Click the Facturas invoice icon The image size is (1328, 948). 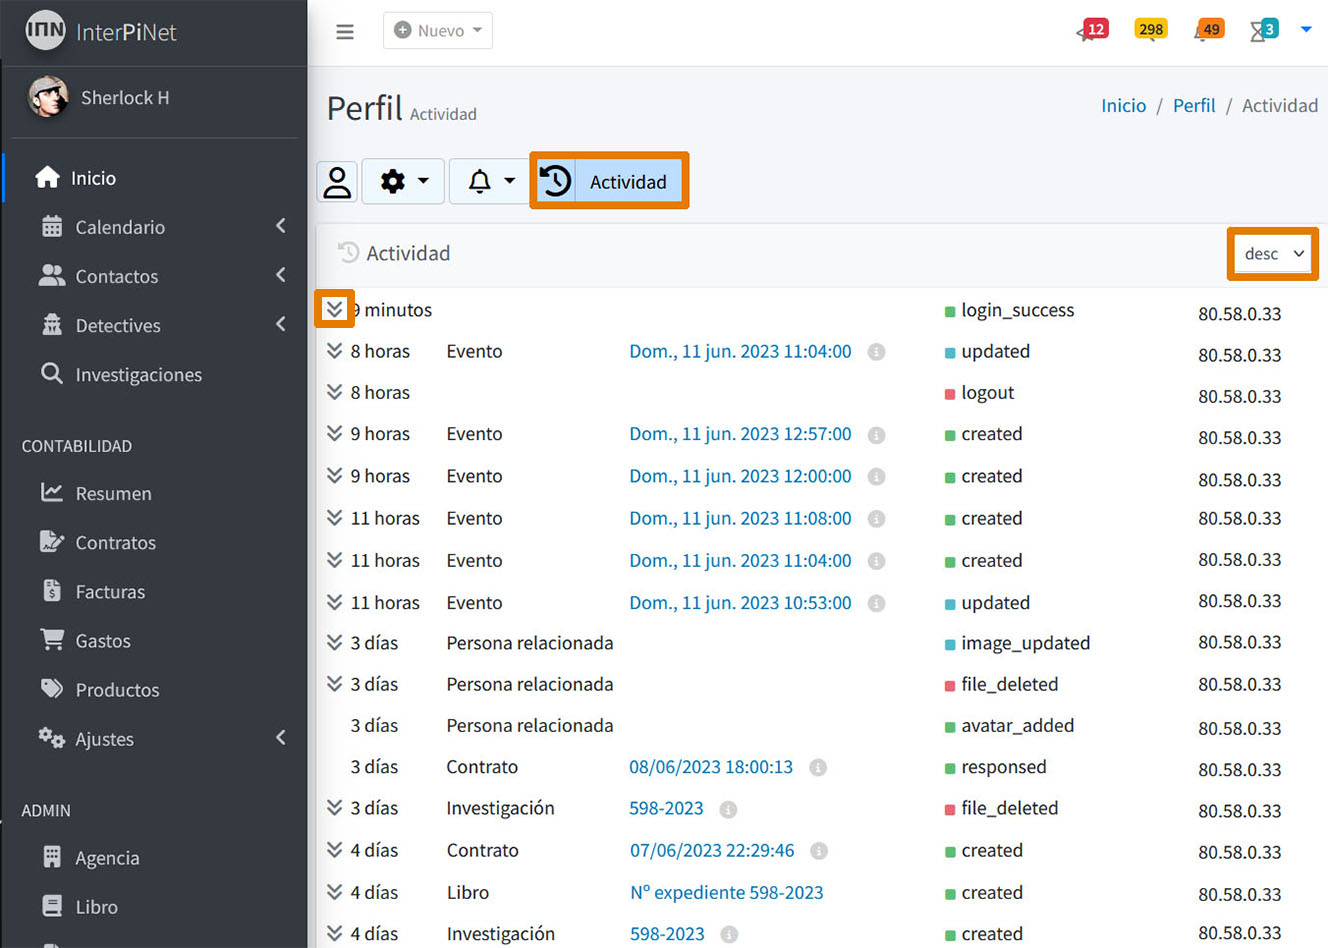[x=52, y=590]
